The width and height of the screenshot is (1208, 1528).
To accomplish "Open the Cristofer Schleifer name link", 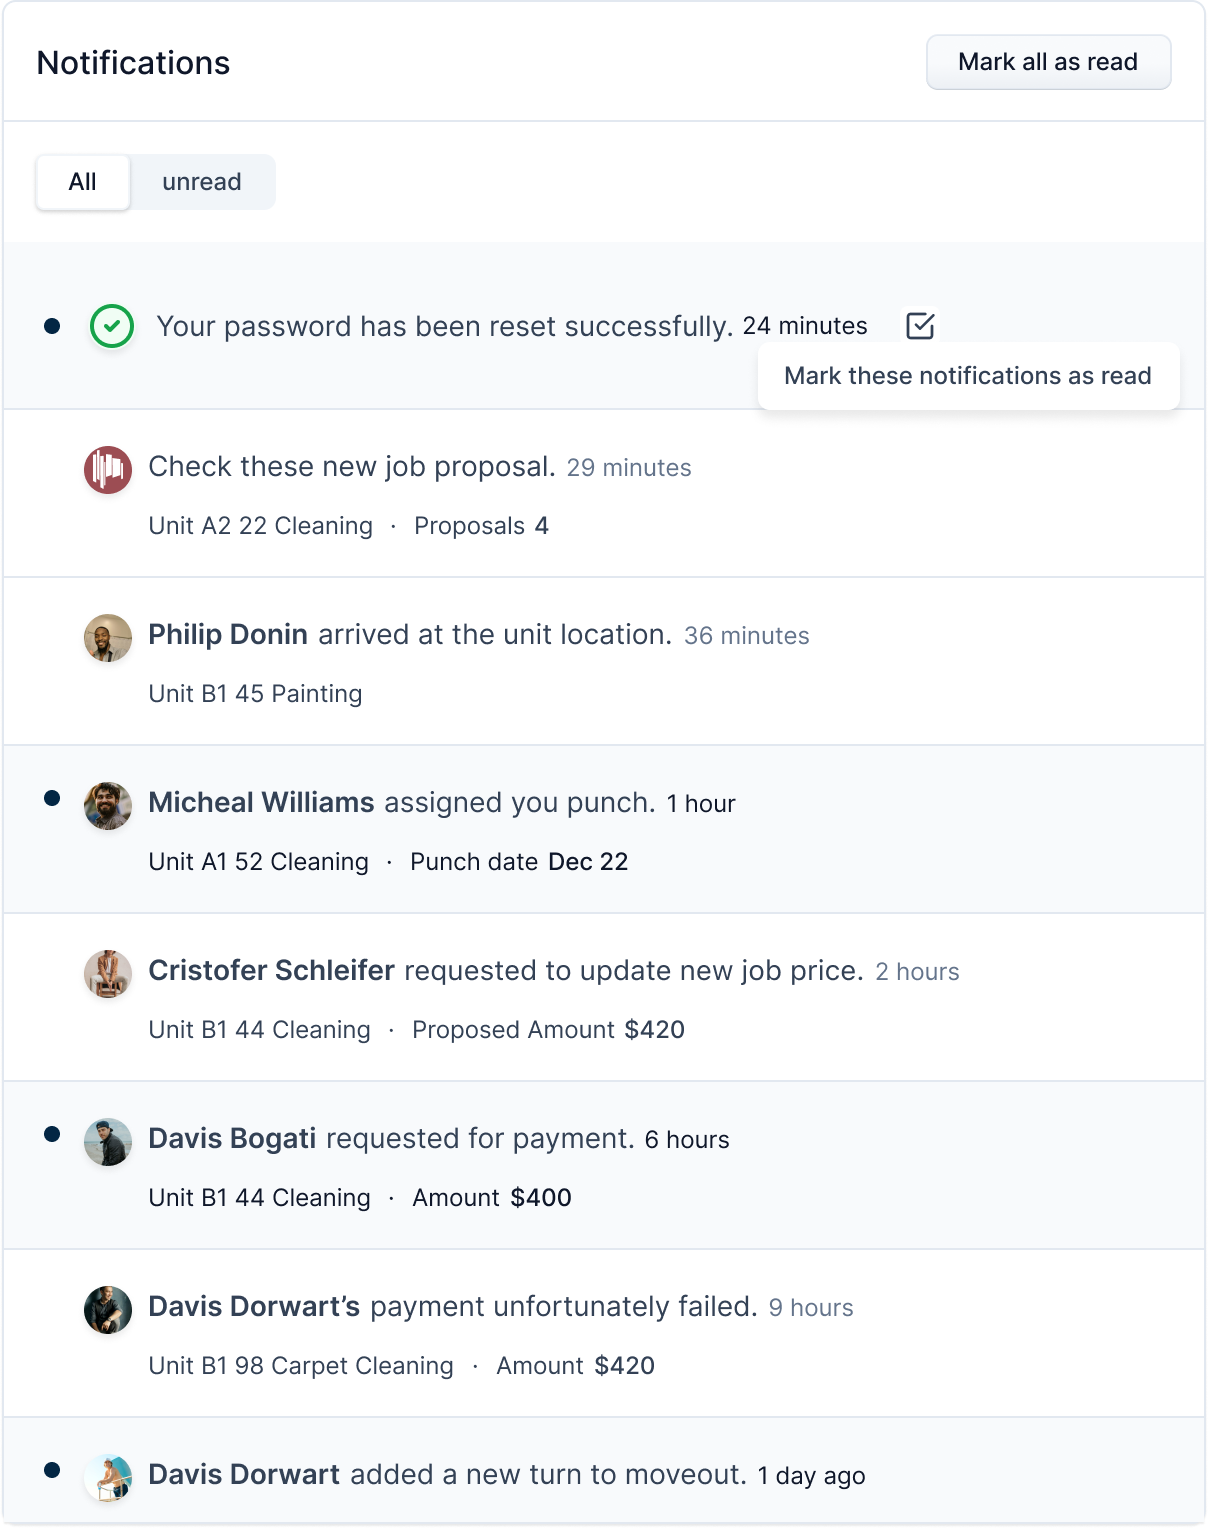I will tap(272, 971).
